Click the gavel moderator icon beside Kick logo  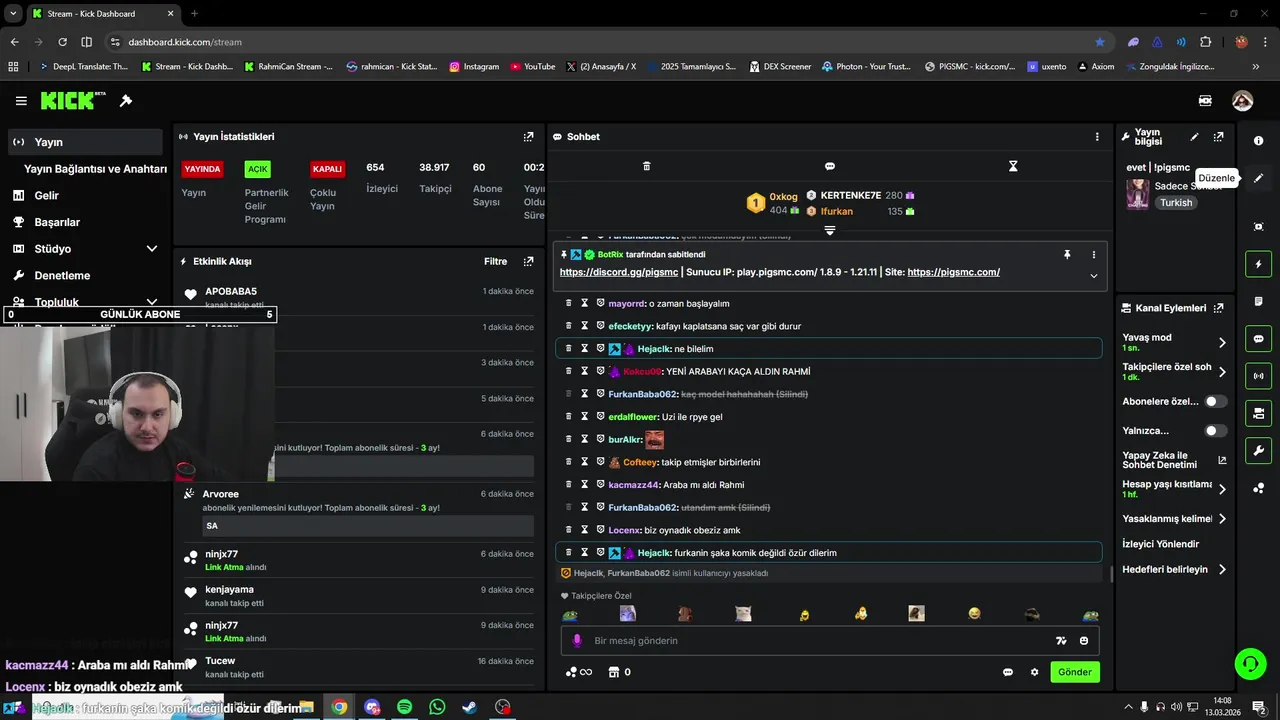tap(126, 101)
